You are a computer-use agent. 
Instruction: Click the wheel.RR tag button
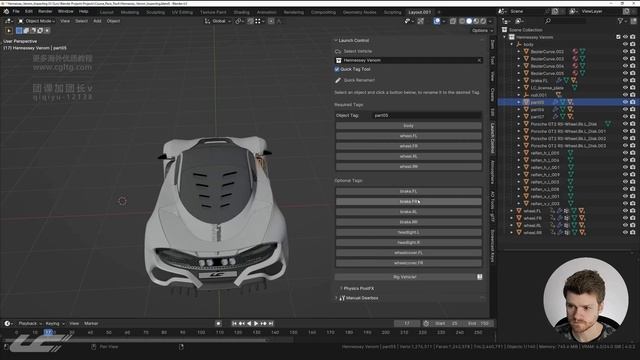pyautogui.click(x=408, y=167)
